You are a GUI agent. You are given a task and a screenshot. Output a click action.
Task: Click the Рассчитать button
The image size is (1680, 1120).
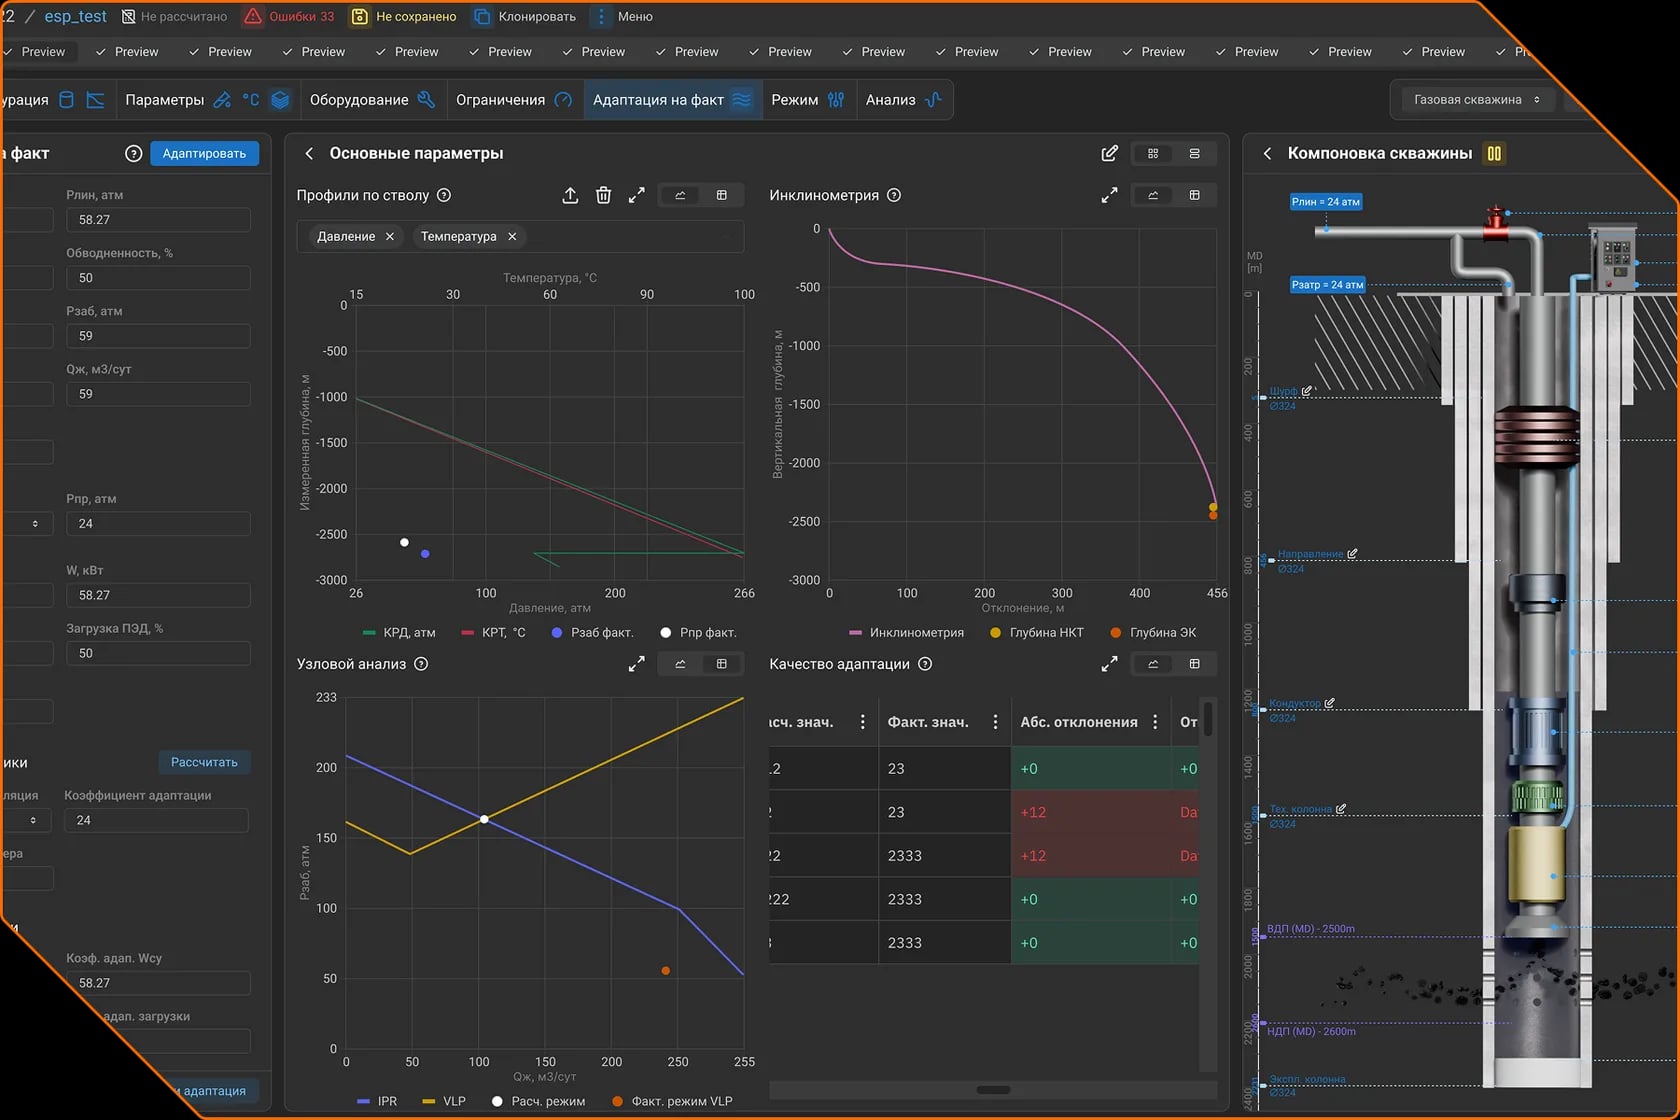pos(204,762)
